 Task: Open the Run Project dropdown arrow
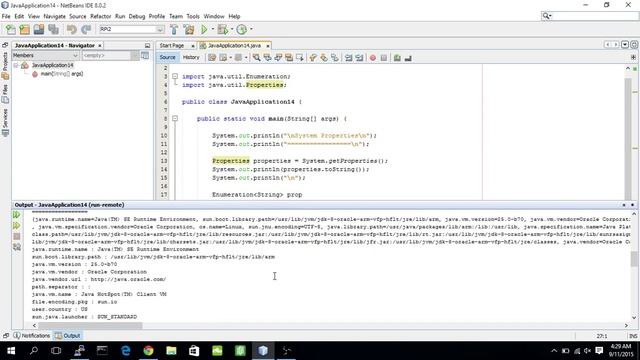212,29
